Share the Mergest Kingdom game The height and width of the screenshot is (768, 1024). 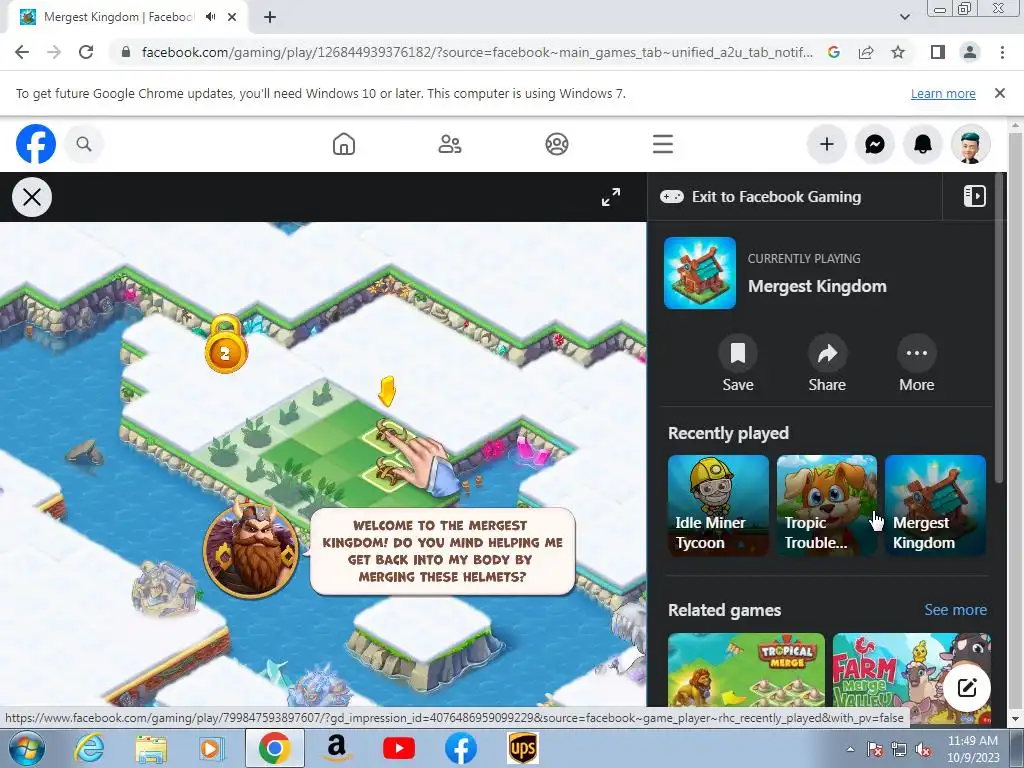pos(827,363)
